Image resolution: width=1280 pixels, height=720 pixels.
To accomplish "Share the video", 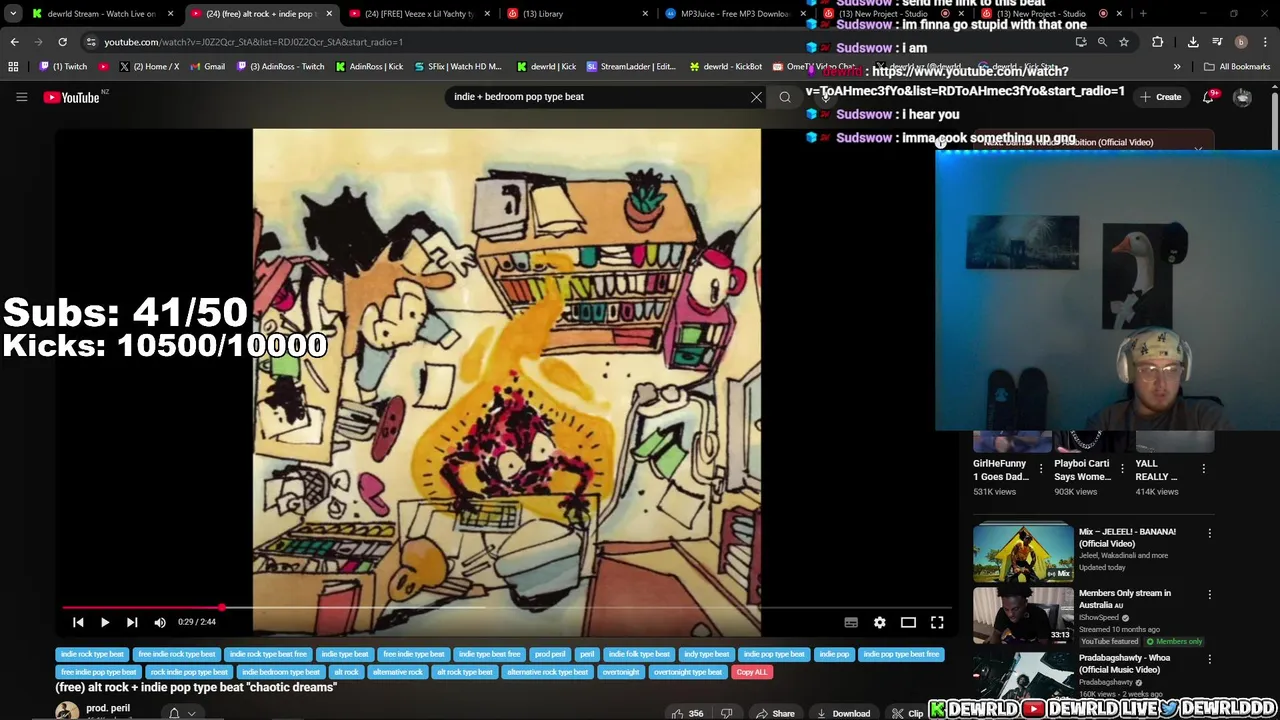I will (x=775, y=713).
